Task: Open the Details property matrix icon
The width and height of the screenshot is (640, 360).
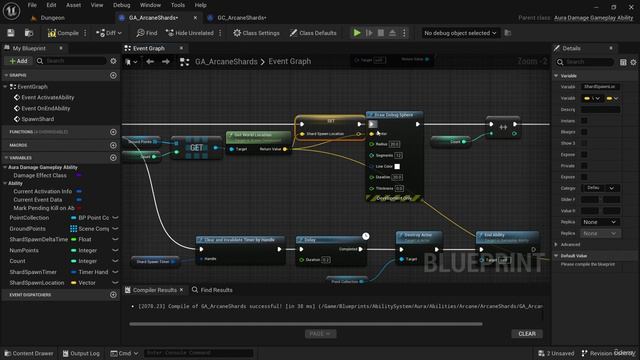Action: tap(623, 62)
